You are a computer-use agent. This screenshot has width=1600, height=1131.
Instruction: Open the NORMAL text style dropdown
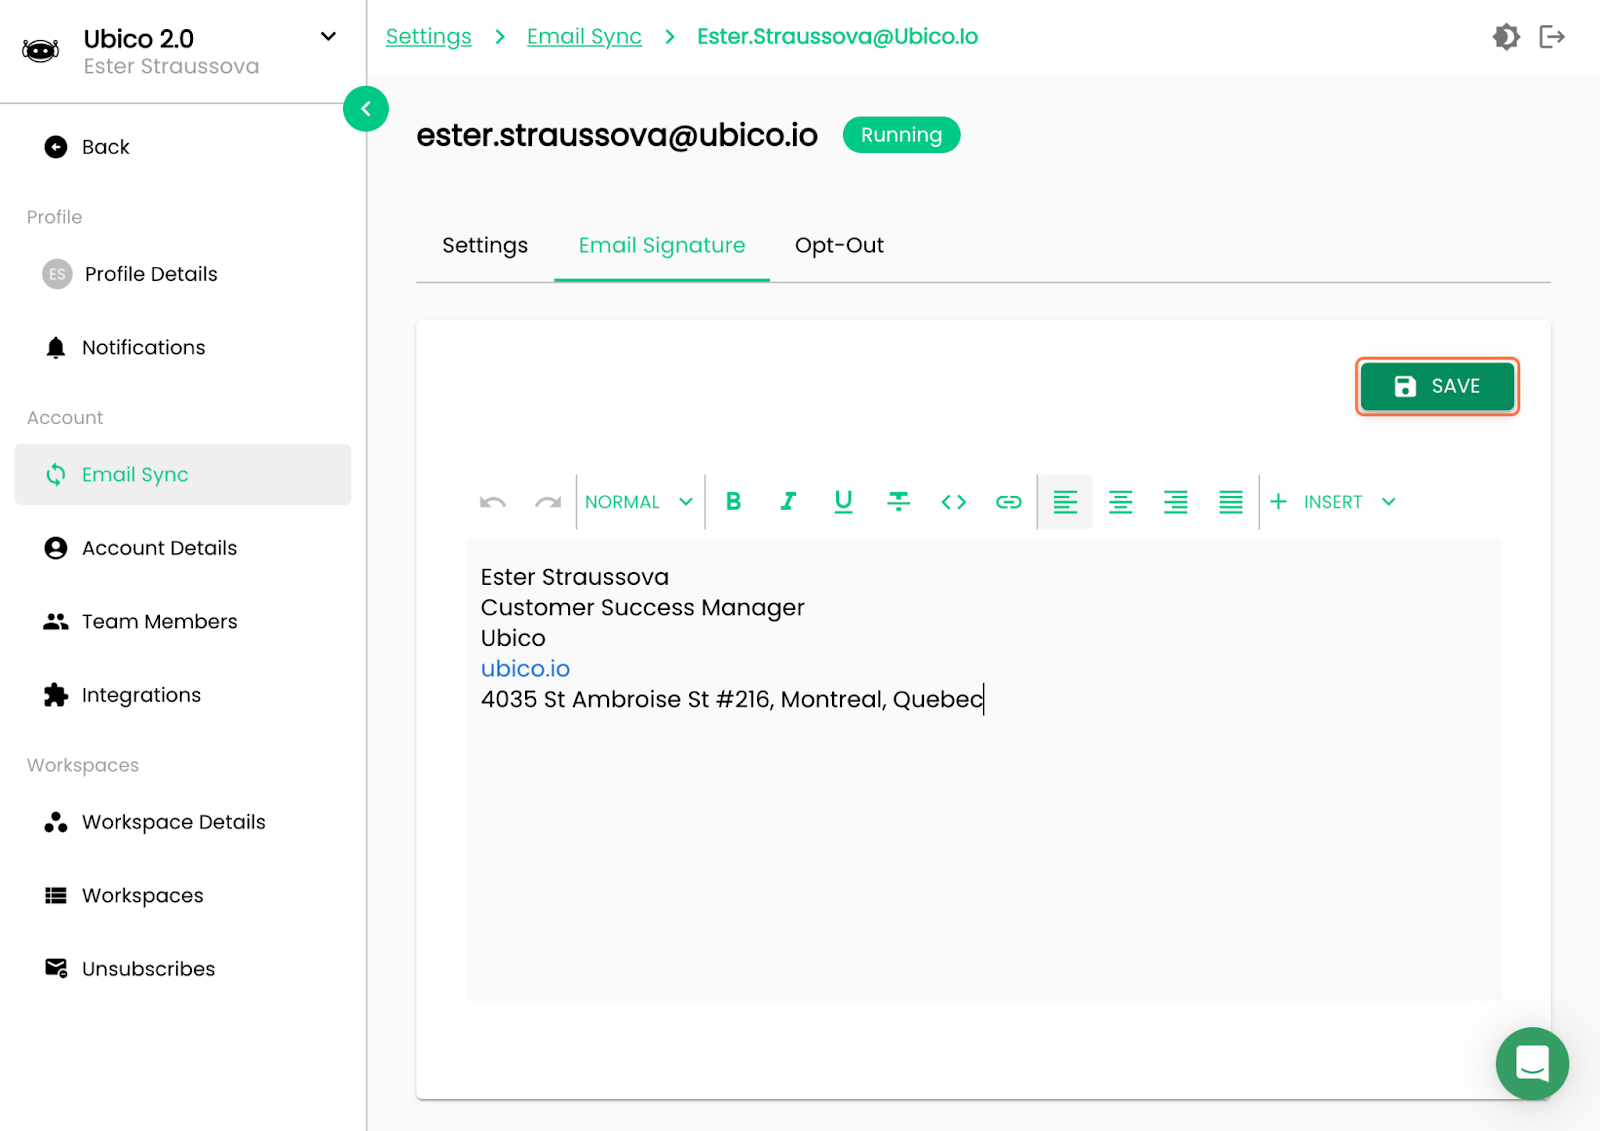640,502
